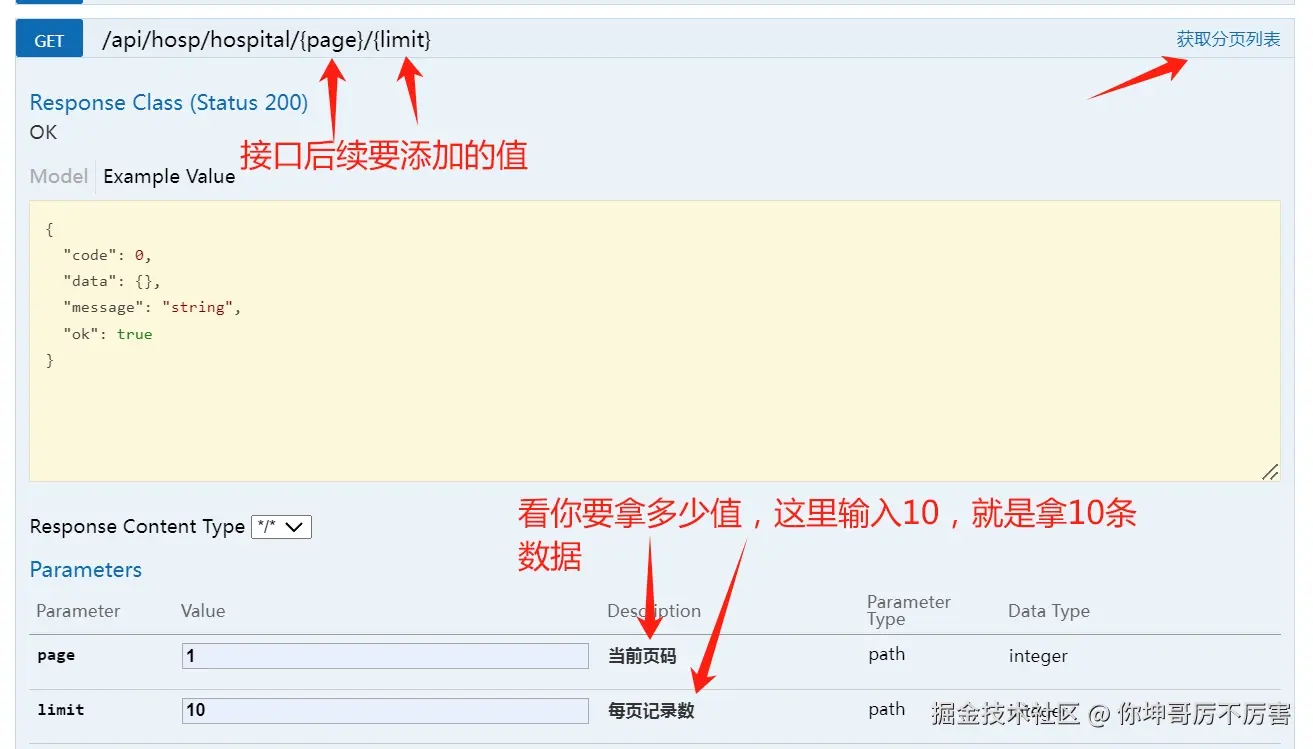Select the Example Value tab
1313x749 pixels.
click(168, 176)
